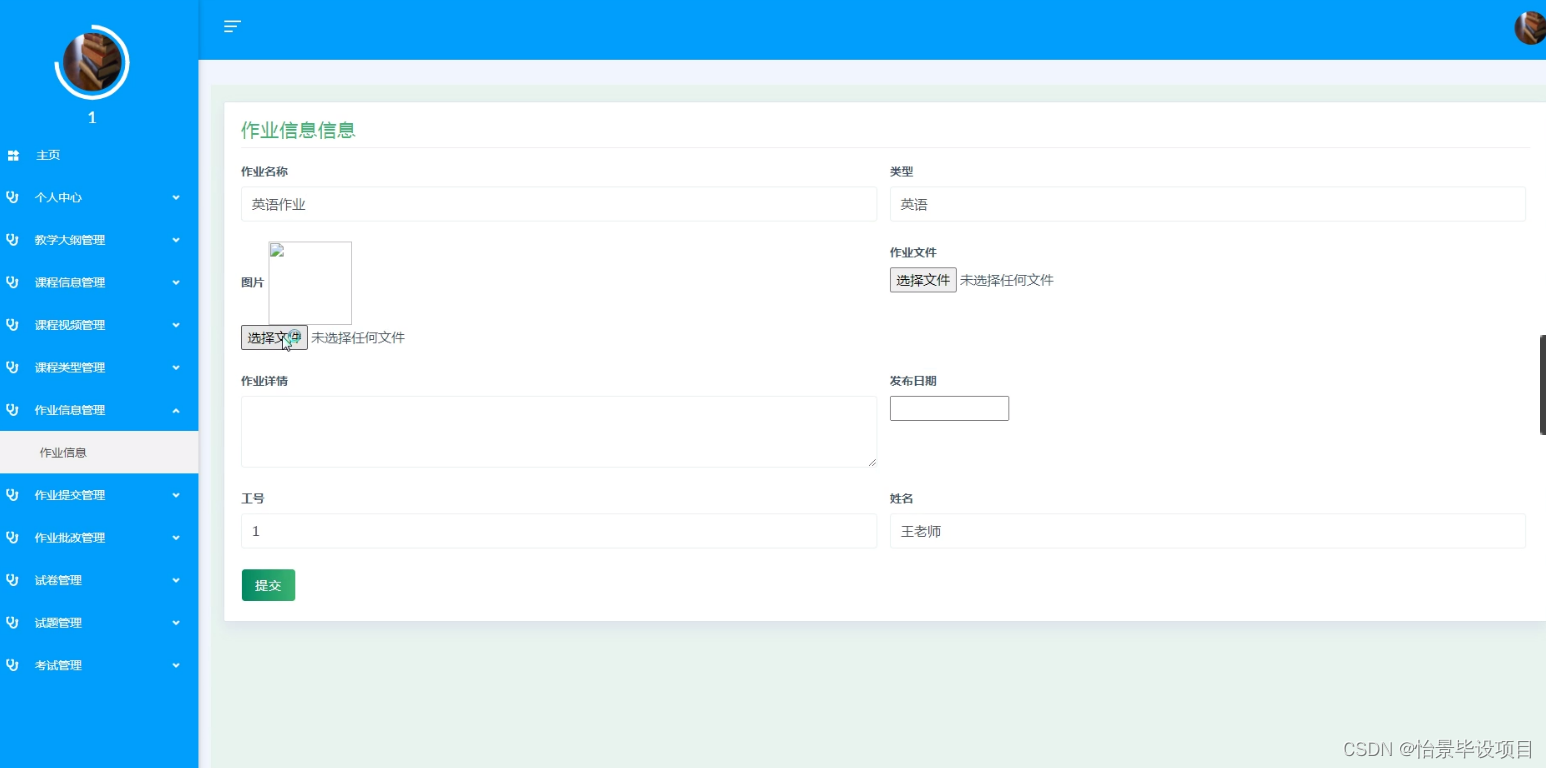Open 个人中心 menu label
1546x768 pixels.
pyautogui.click(x=58, y=198)
